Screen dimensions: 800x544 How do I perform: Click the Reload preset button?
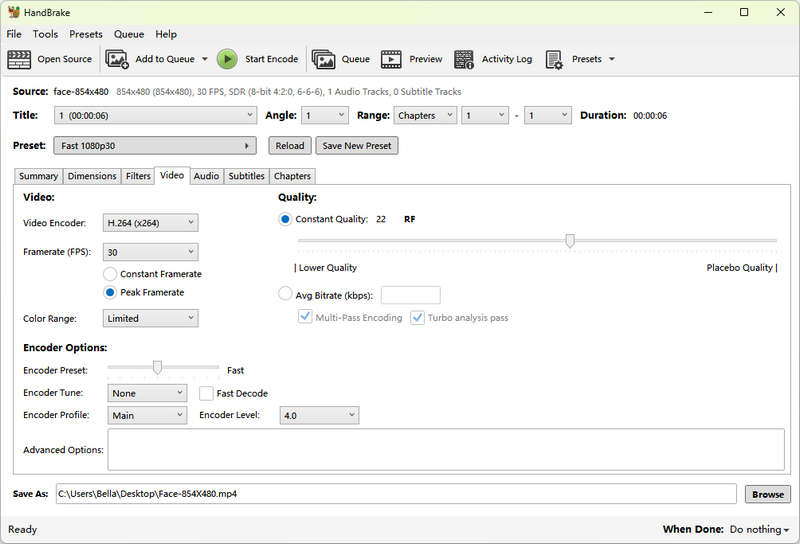click(290, 146)
